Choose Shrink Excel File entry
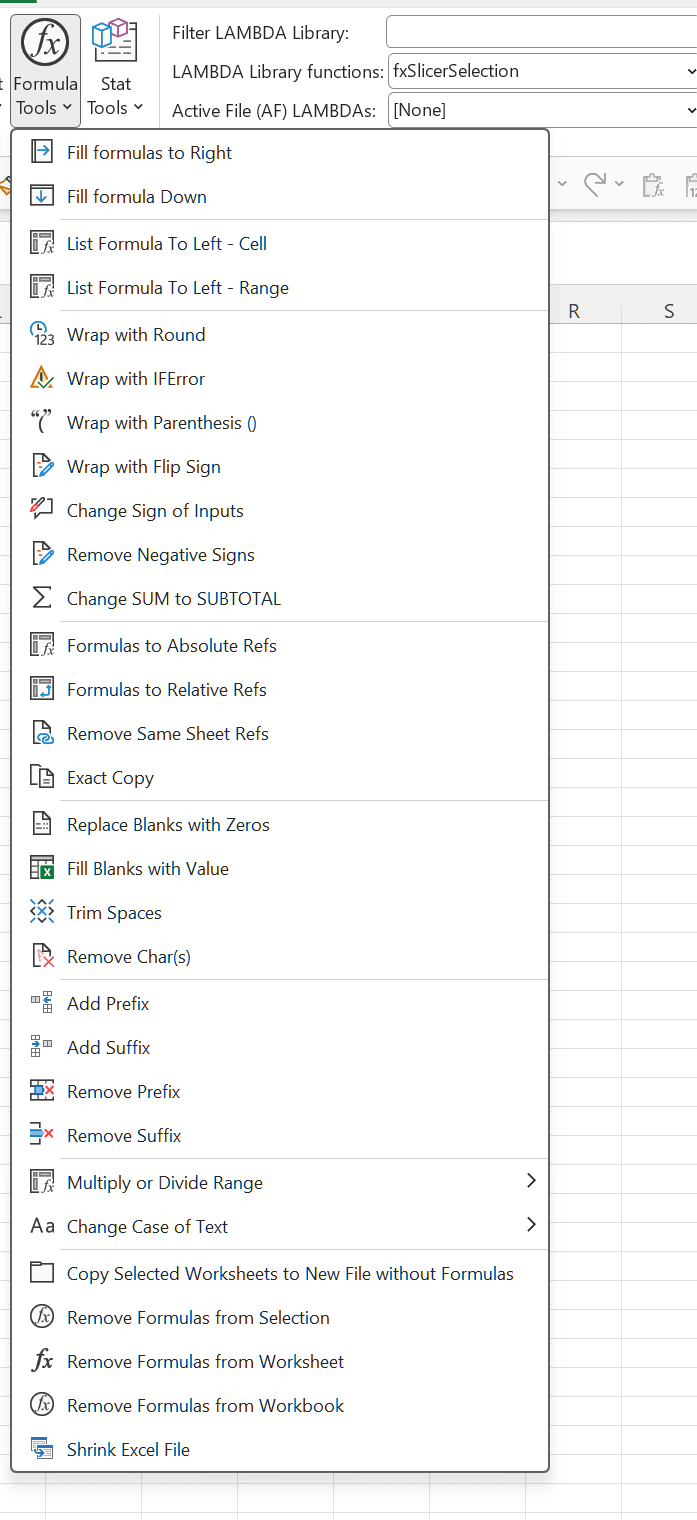Viewport: 697px width, 1520px height. 280,1449
